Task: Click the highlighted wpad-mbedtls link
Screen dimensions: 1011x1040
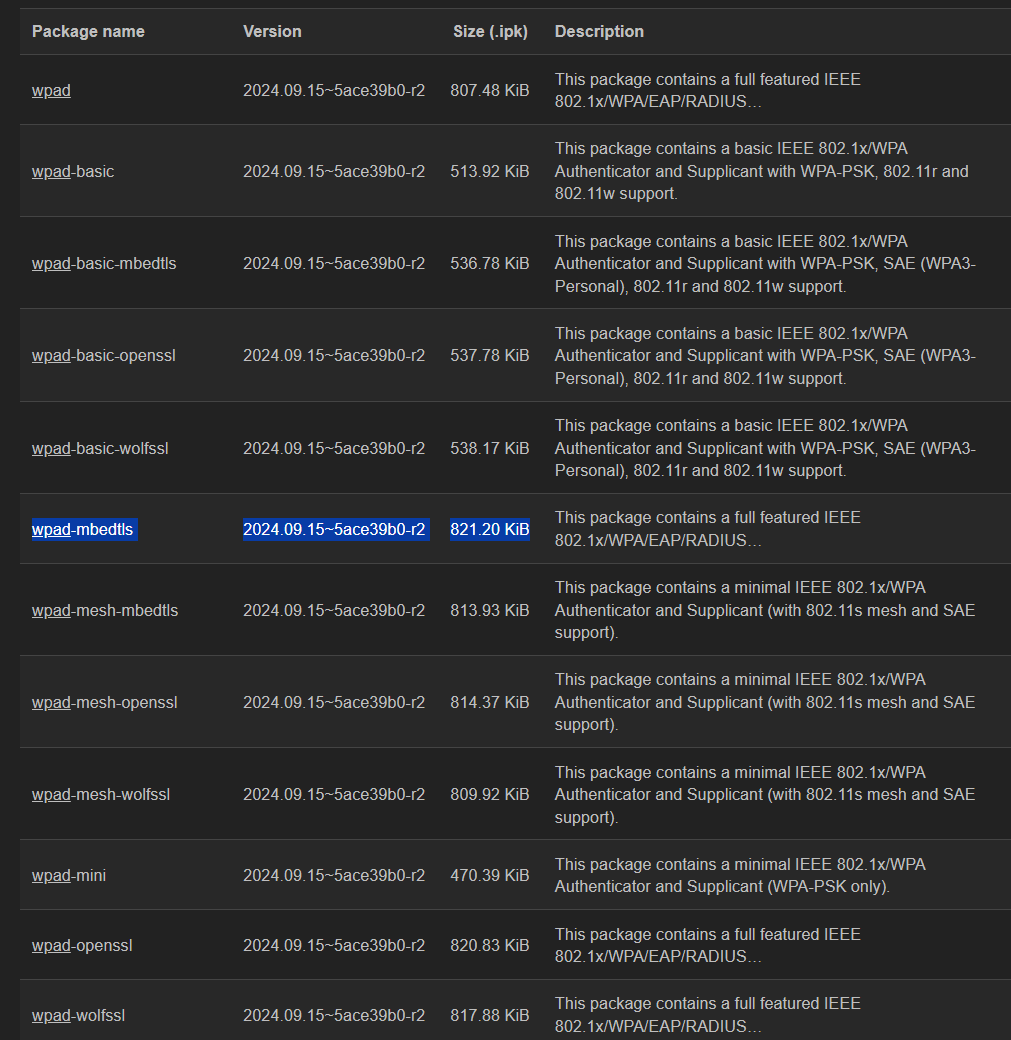Action: click(82, 529)
